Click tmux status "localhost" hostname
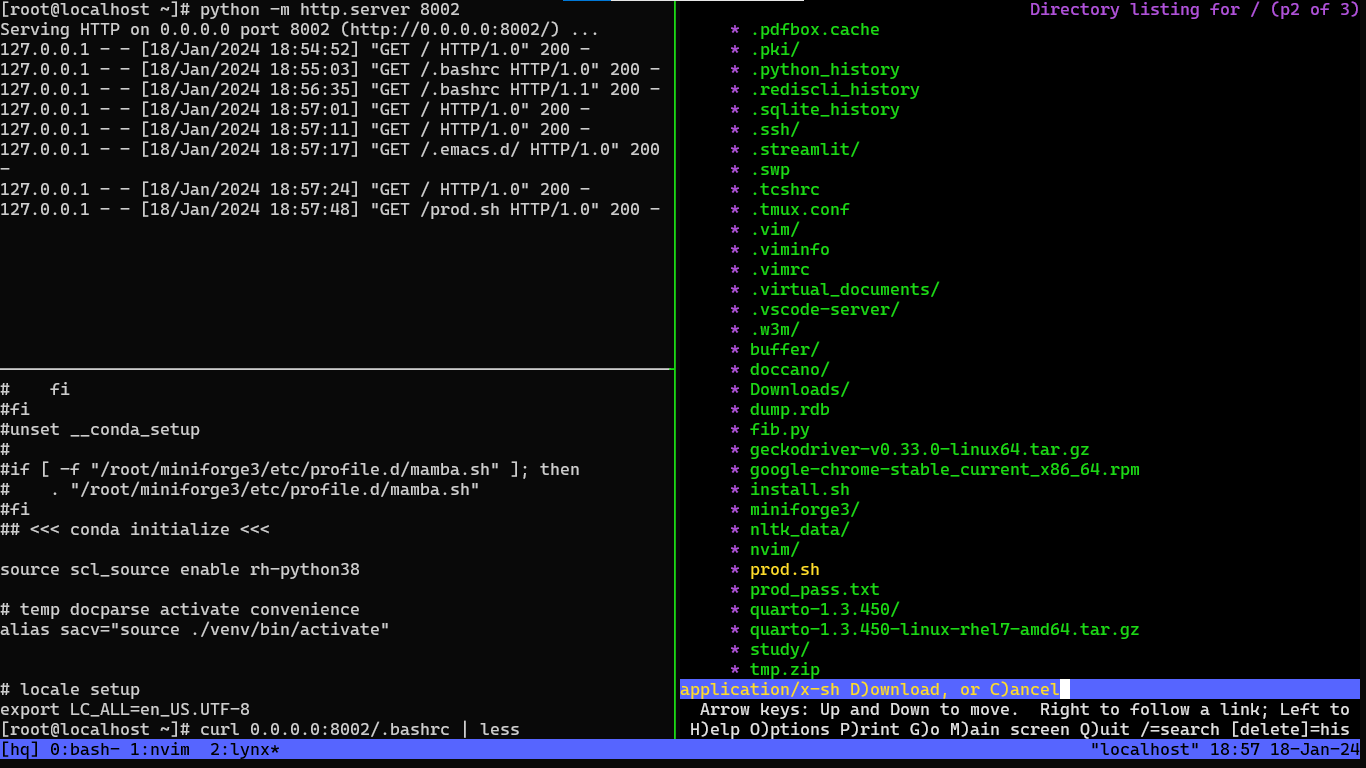 (x=1145, y=750)
